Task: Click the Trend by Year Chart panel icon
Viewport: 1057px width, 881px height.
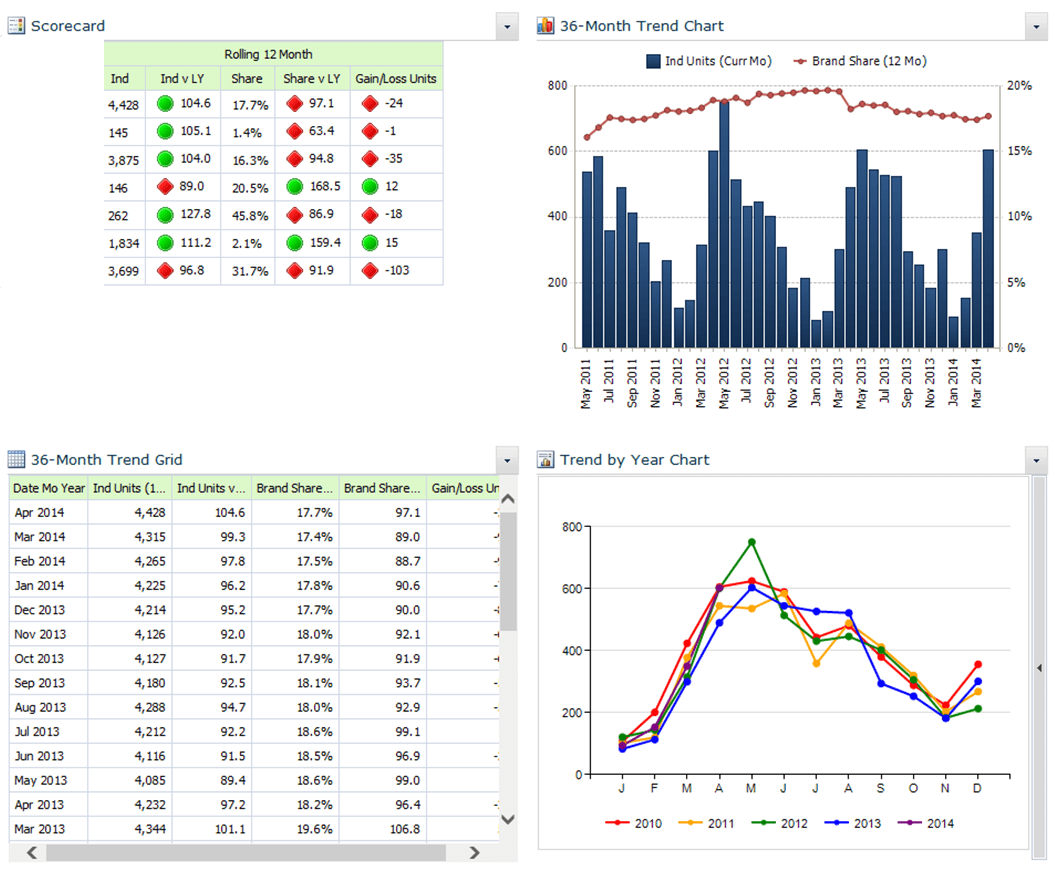Action: [x=546, y=459]
